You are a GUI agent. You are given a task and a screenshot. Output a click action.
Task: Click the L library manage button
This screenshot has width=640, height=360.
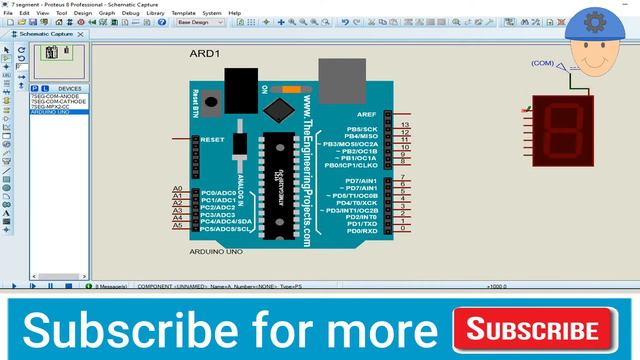click(45, 89)
